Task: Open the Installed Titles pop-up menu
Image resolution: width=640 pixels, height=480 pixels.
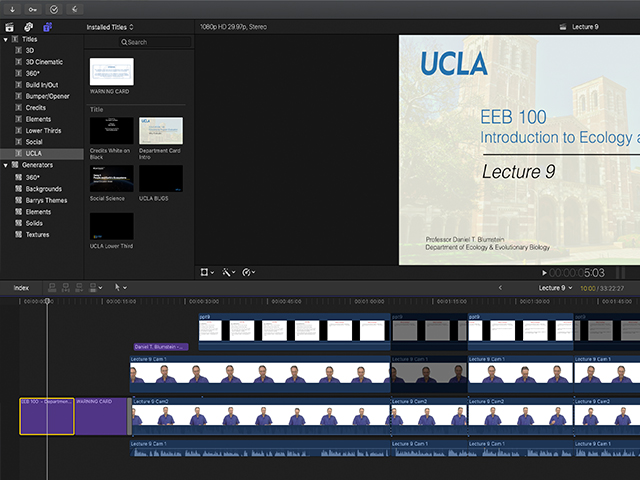Action: point(110,27)
